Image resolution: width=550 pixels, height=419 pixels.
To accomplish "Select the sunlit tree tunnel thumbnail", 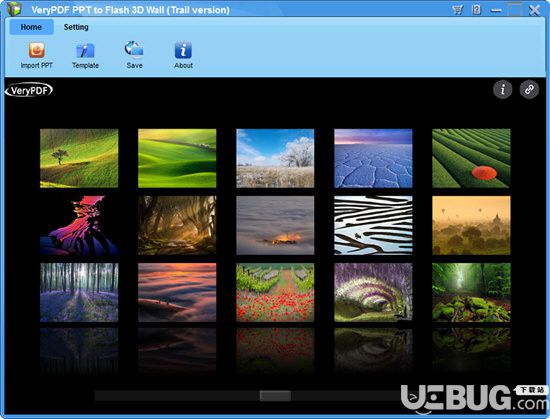I will coord(177,225).
